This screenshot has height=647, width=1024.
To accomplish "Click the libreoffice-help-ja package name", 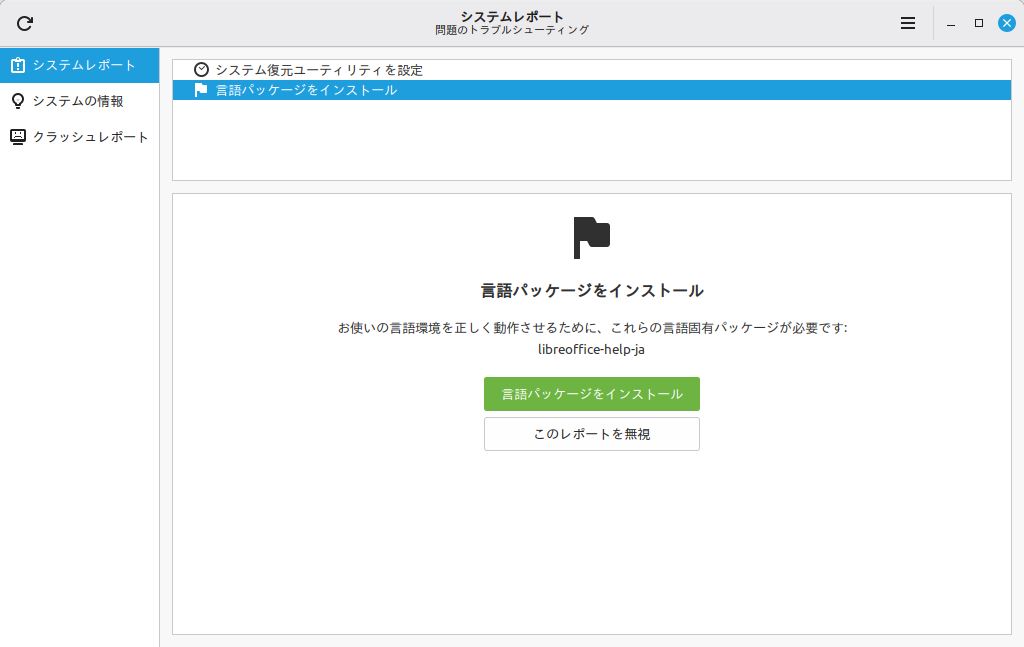I will (x=591, y=349).
